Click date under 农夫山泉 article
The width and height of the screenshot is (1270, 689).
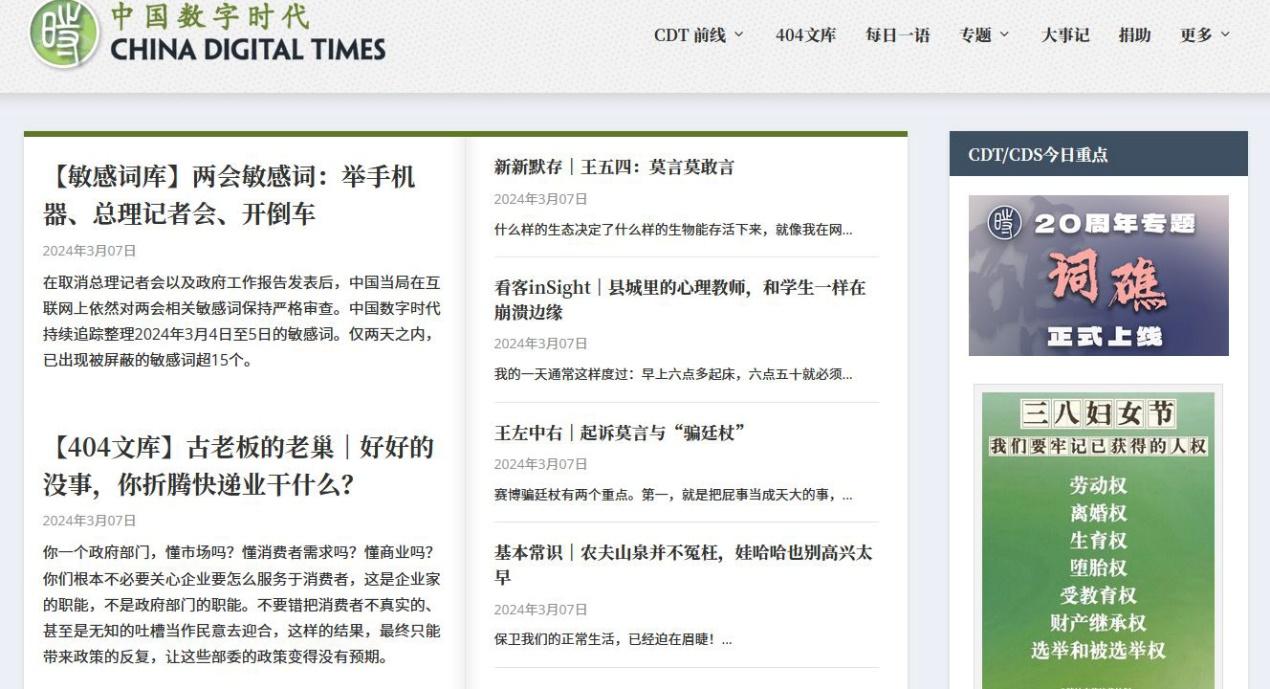(x=540, y=609)
